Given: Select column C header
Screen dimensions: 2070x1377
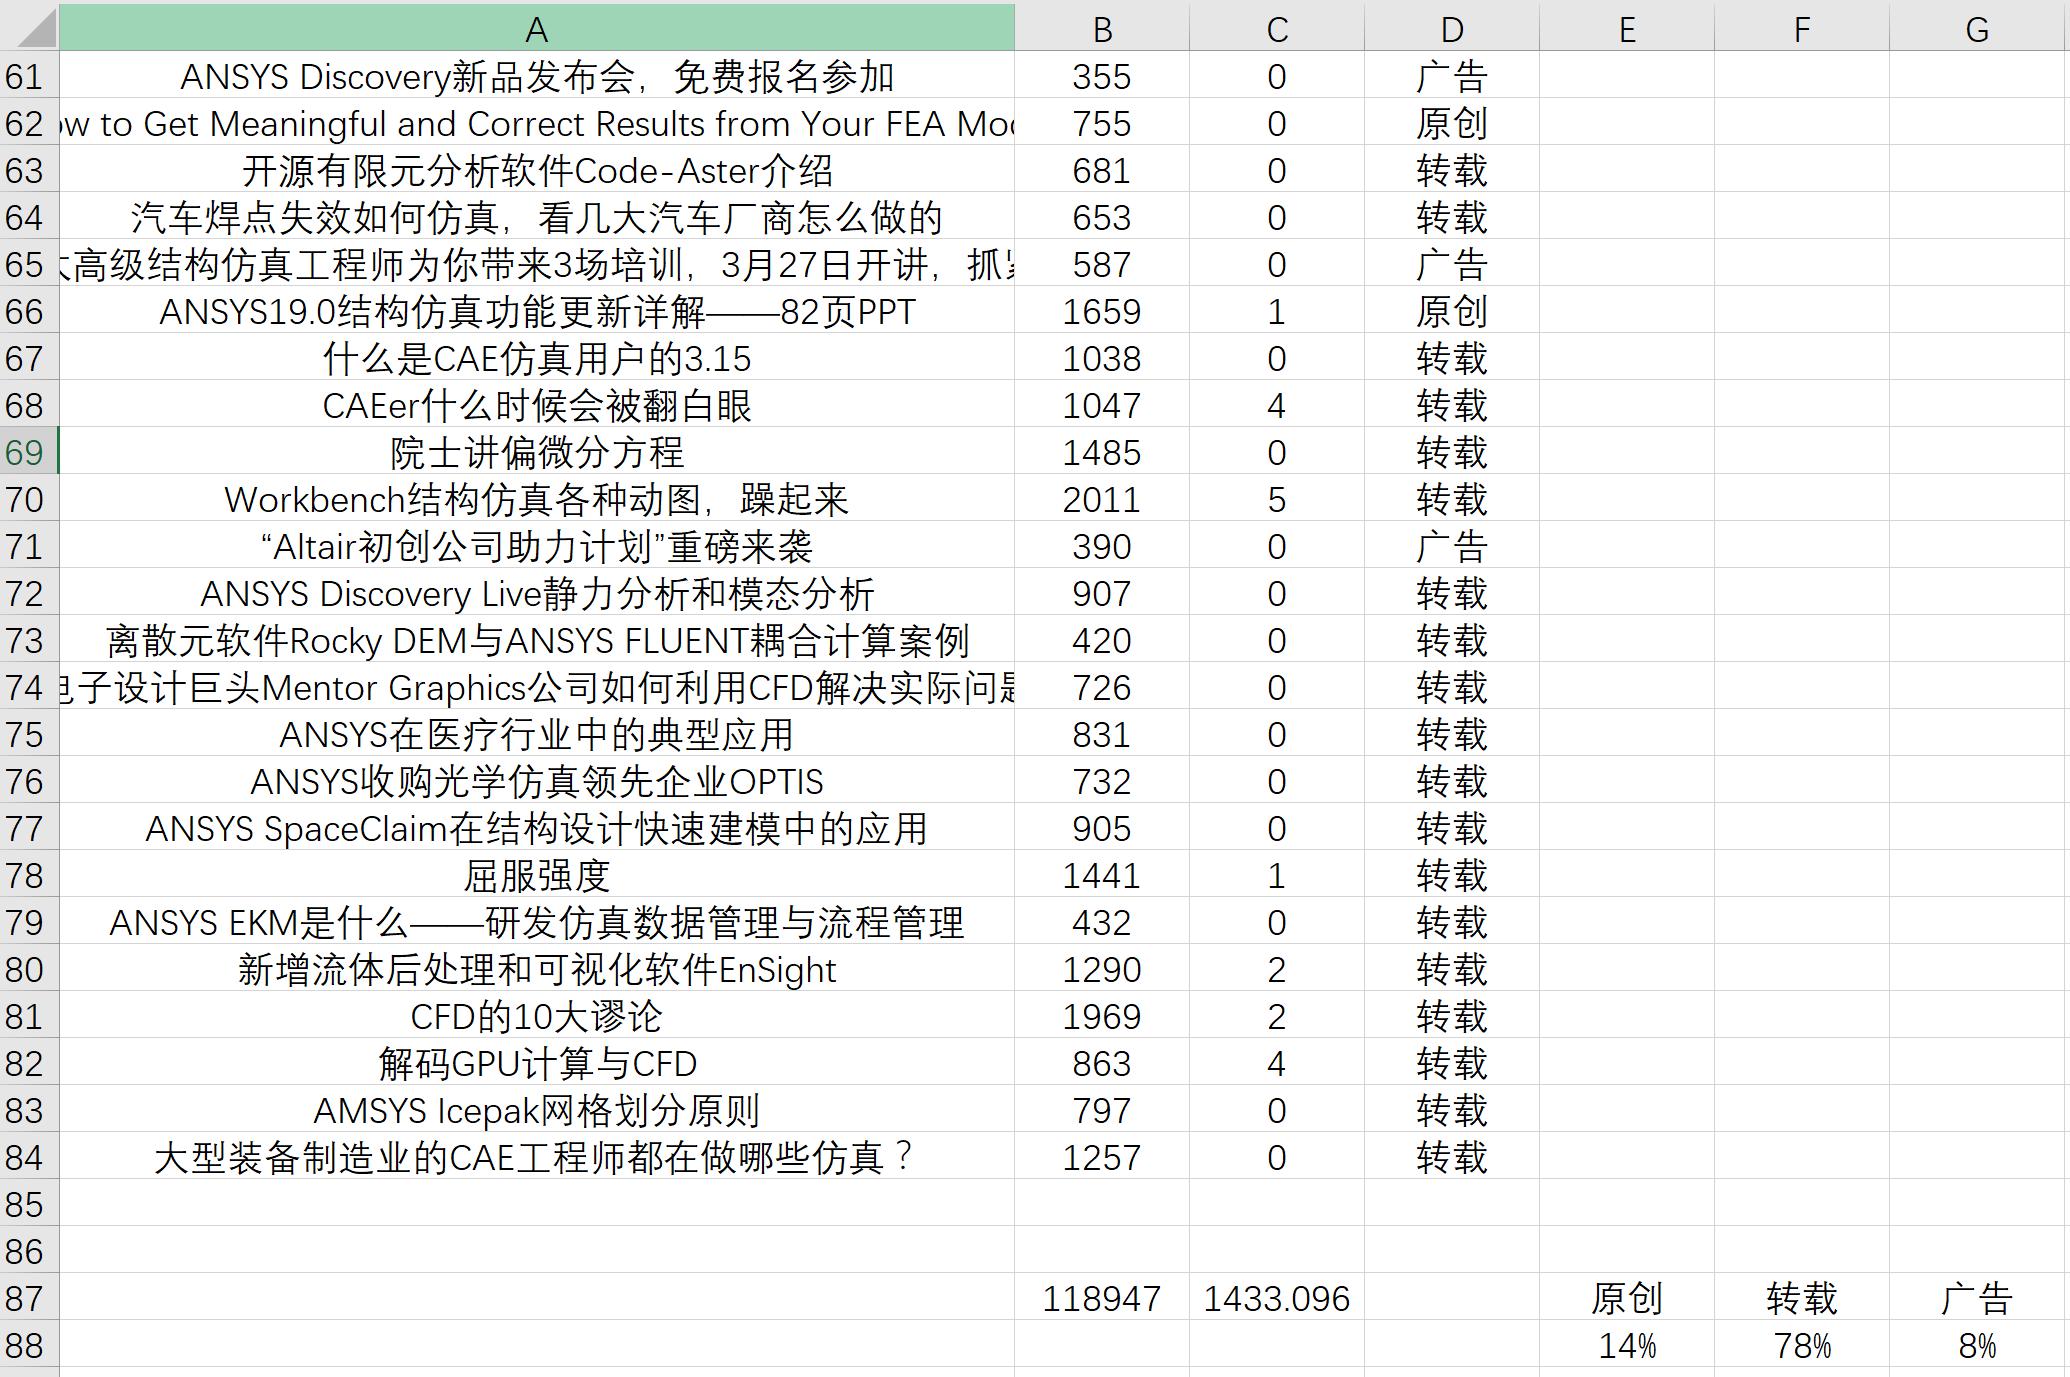Looking at the screenshot, I should tap(1277, 28).
